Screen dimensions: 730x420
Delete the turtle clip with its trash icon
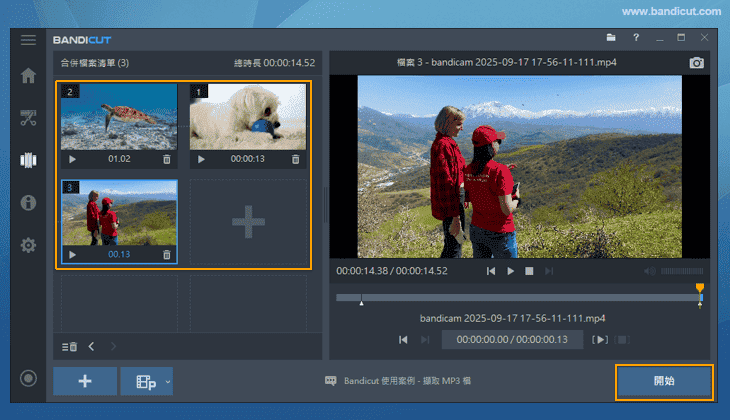point(167,159)
